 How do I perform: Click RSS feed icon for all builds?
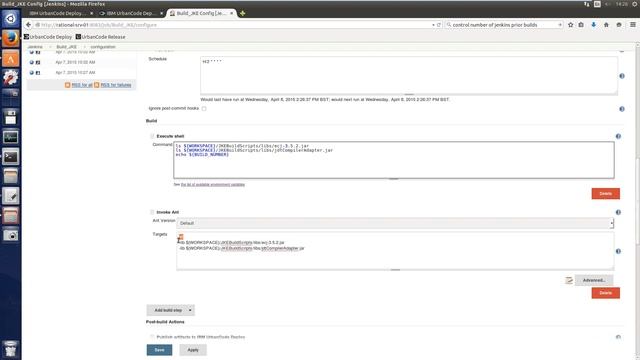coord(67,85)
